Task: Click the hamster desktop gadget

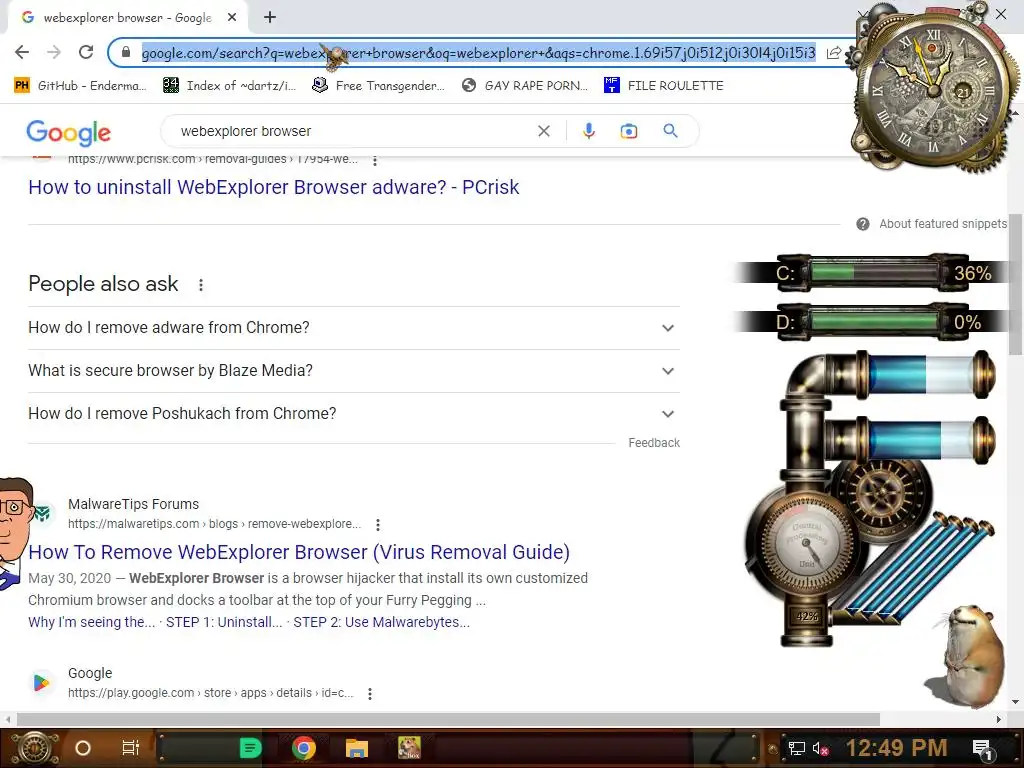Action: click(x=967, y=655)
